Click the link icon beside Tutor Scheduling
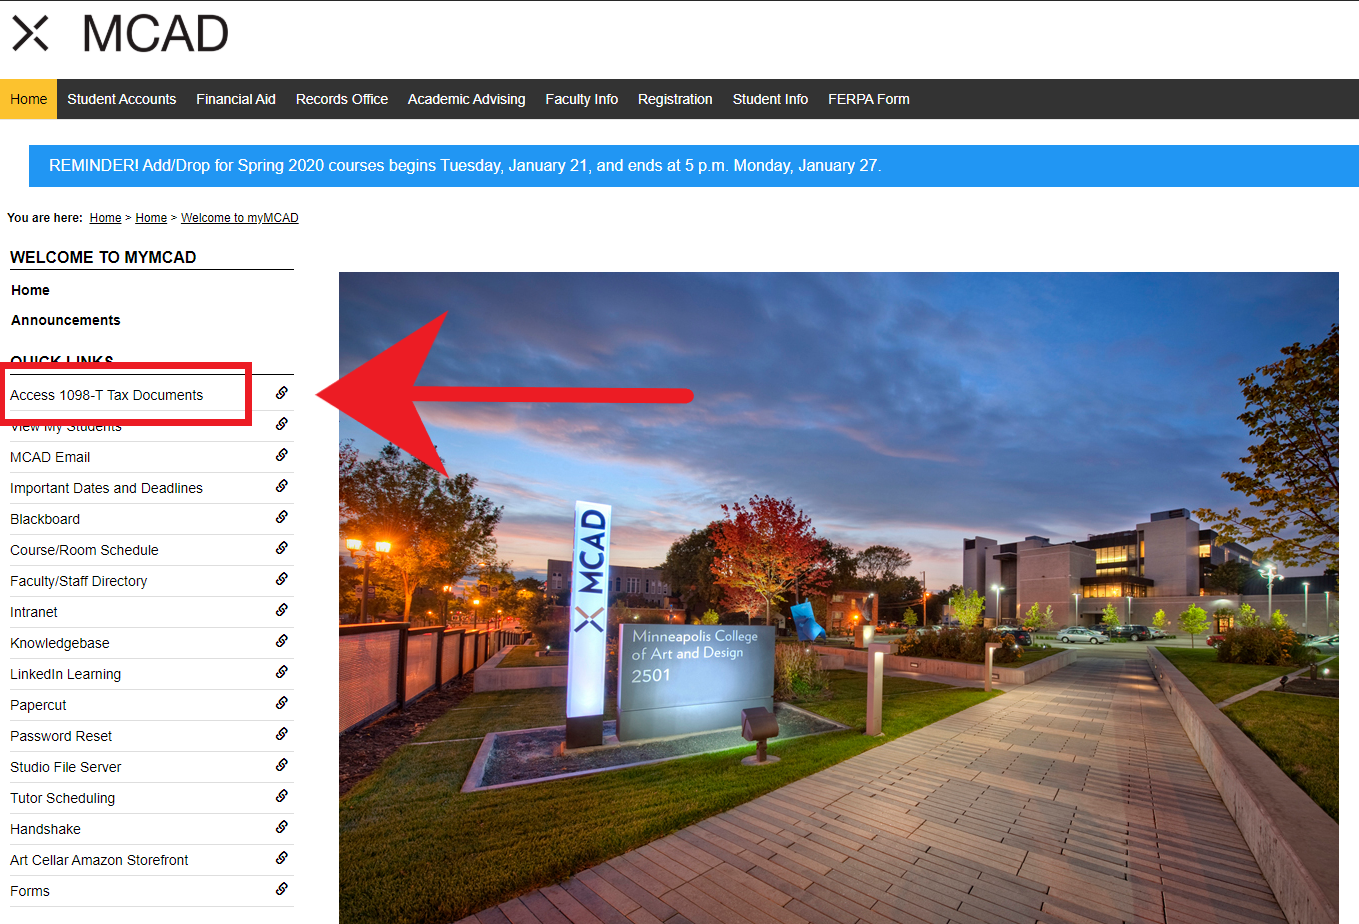The height and width of the screenshot is (924, 1359). pyautogui.click(x=282, y=796)
